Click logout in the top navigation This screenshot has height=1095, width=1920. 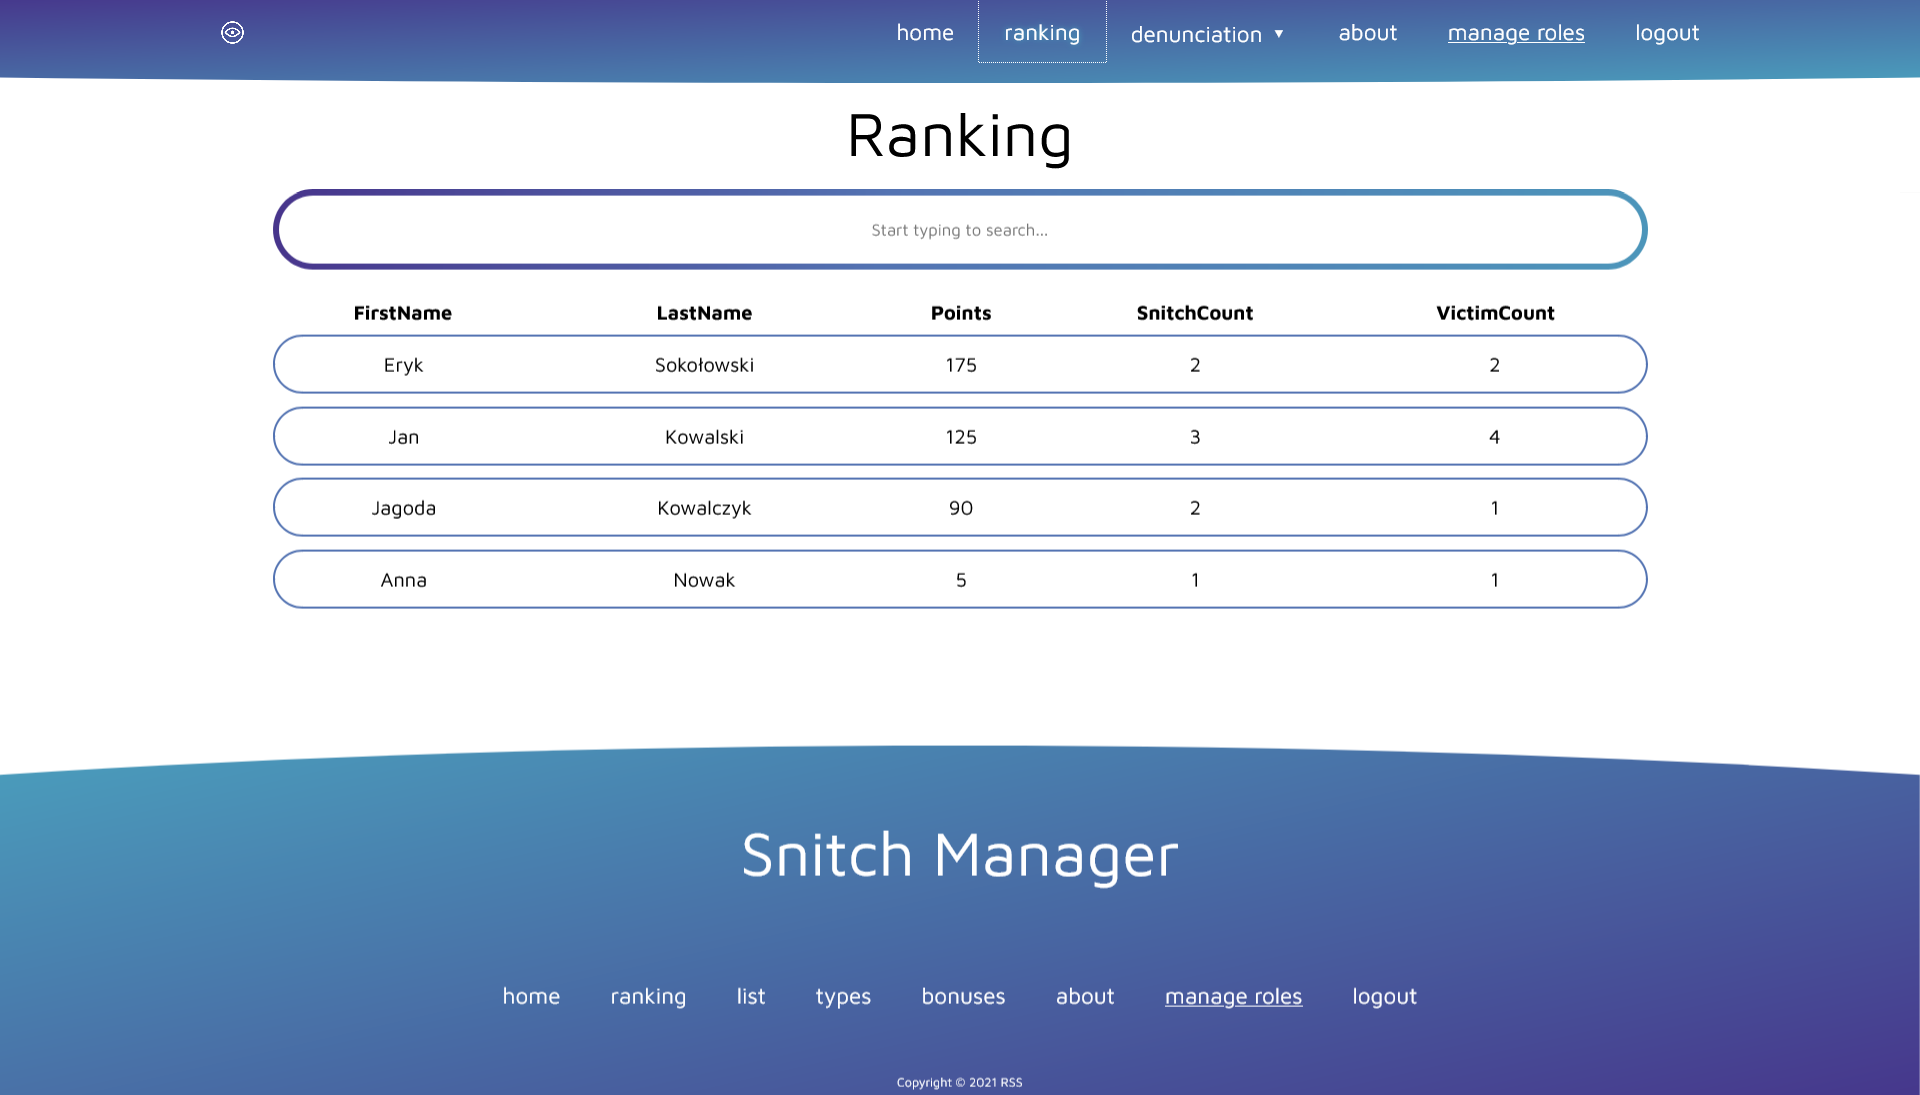1666,33
